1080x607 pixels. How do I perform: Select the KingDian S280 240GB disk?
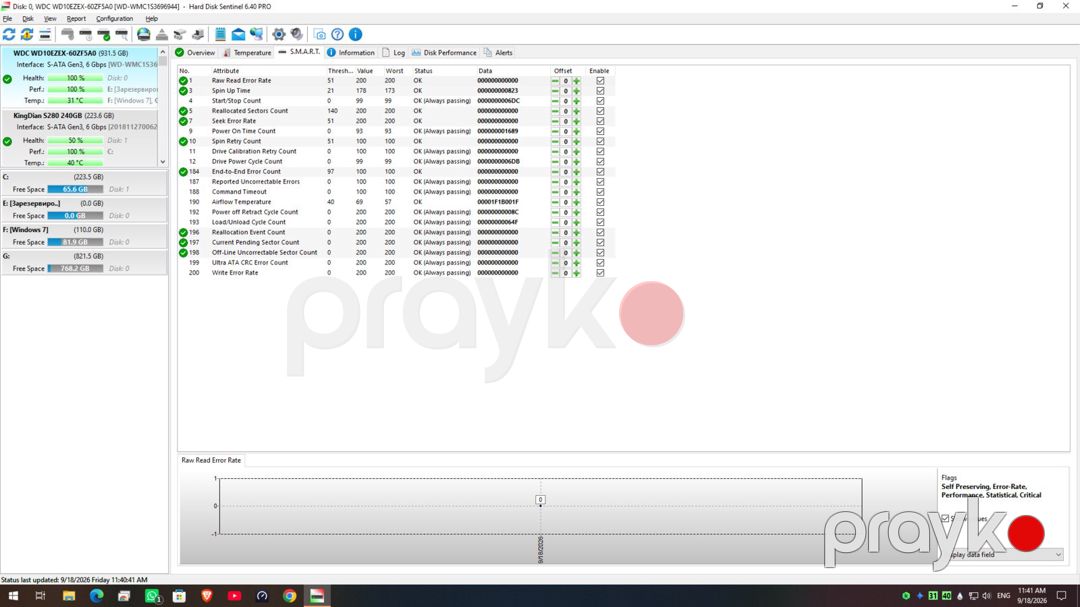click(x=79, y=139)
